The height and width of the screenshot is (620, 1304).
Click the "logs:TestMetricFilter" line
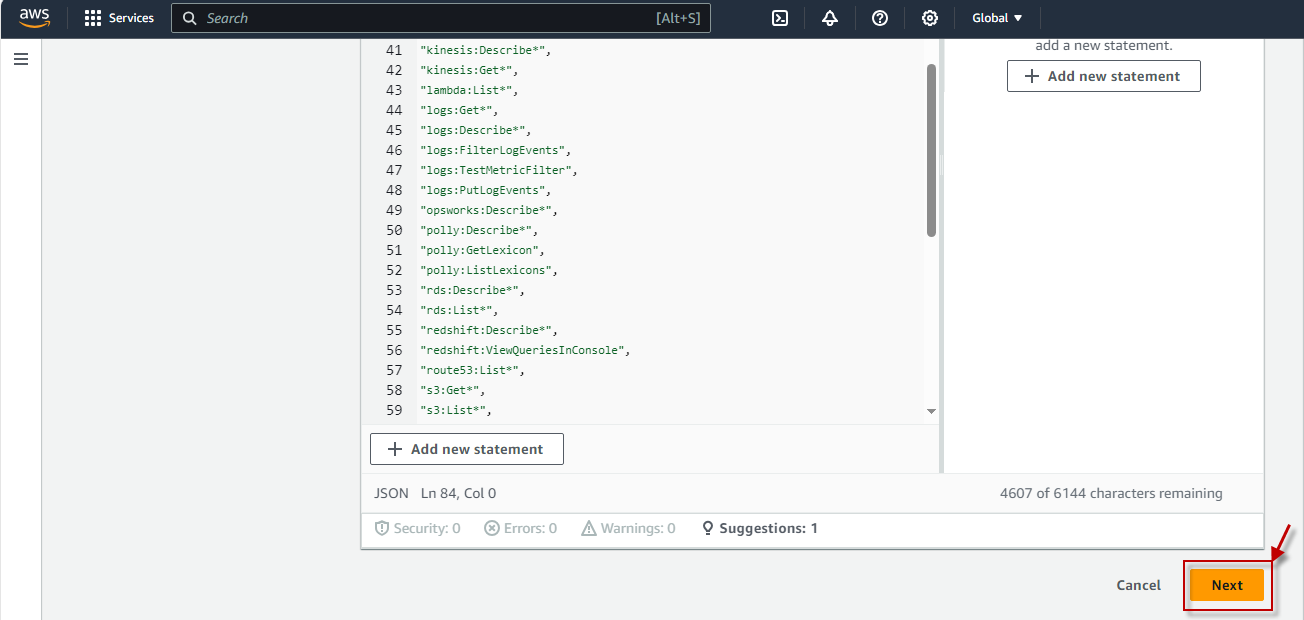tap(499, 170)
